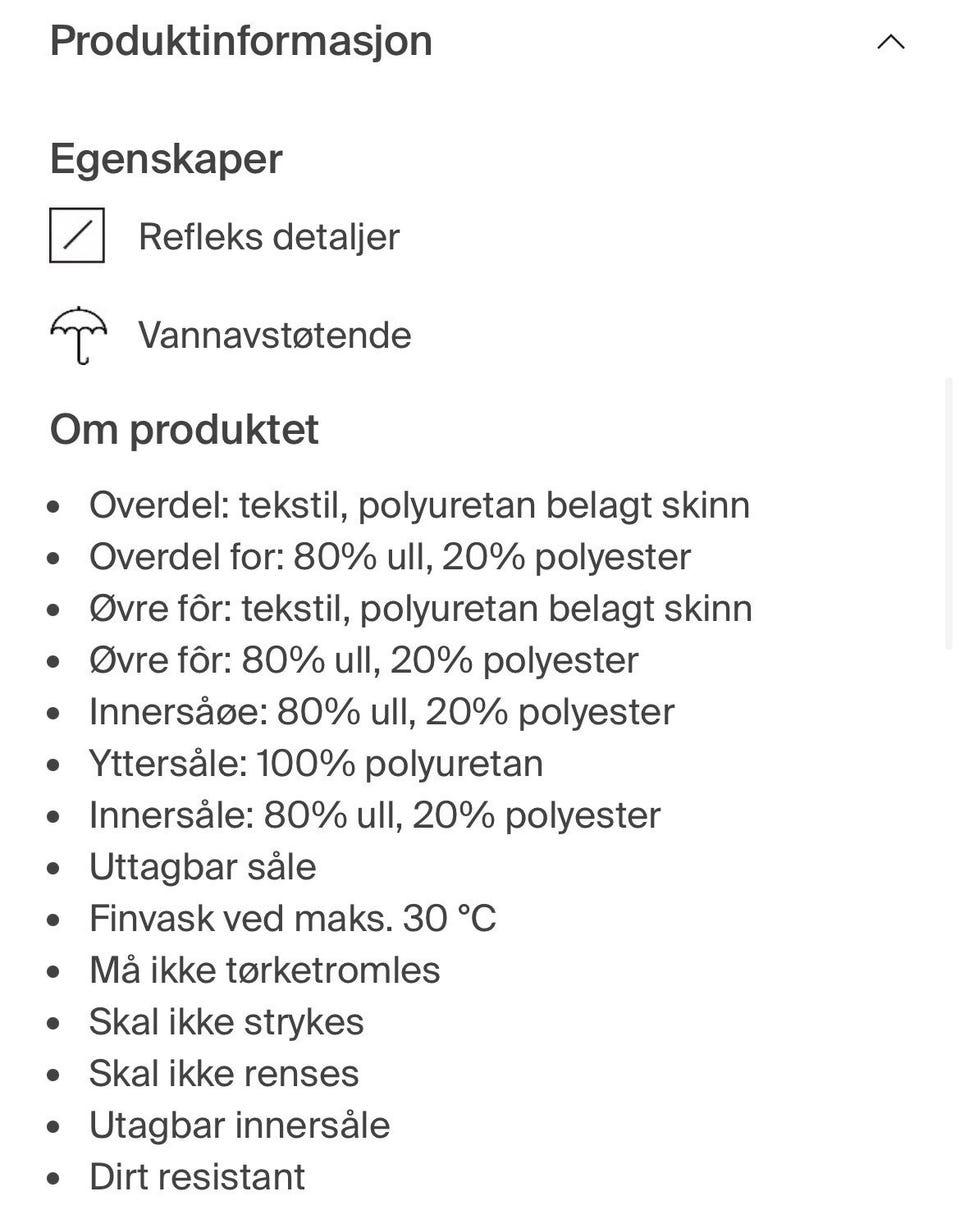Click the Om produktet heading
Image resolution: width=960 pixels, height=1219 pixels.
(x=184, y=430)
